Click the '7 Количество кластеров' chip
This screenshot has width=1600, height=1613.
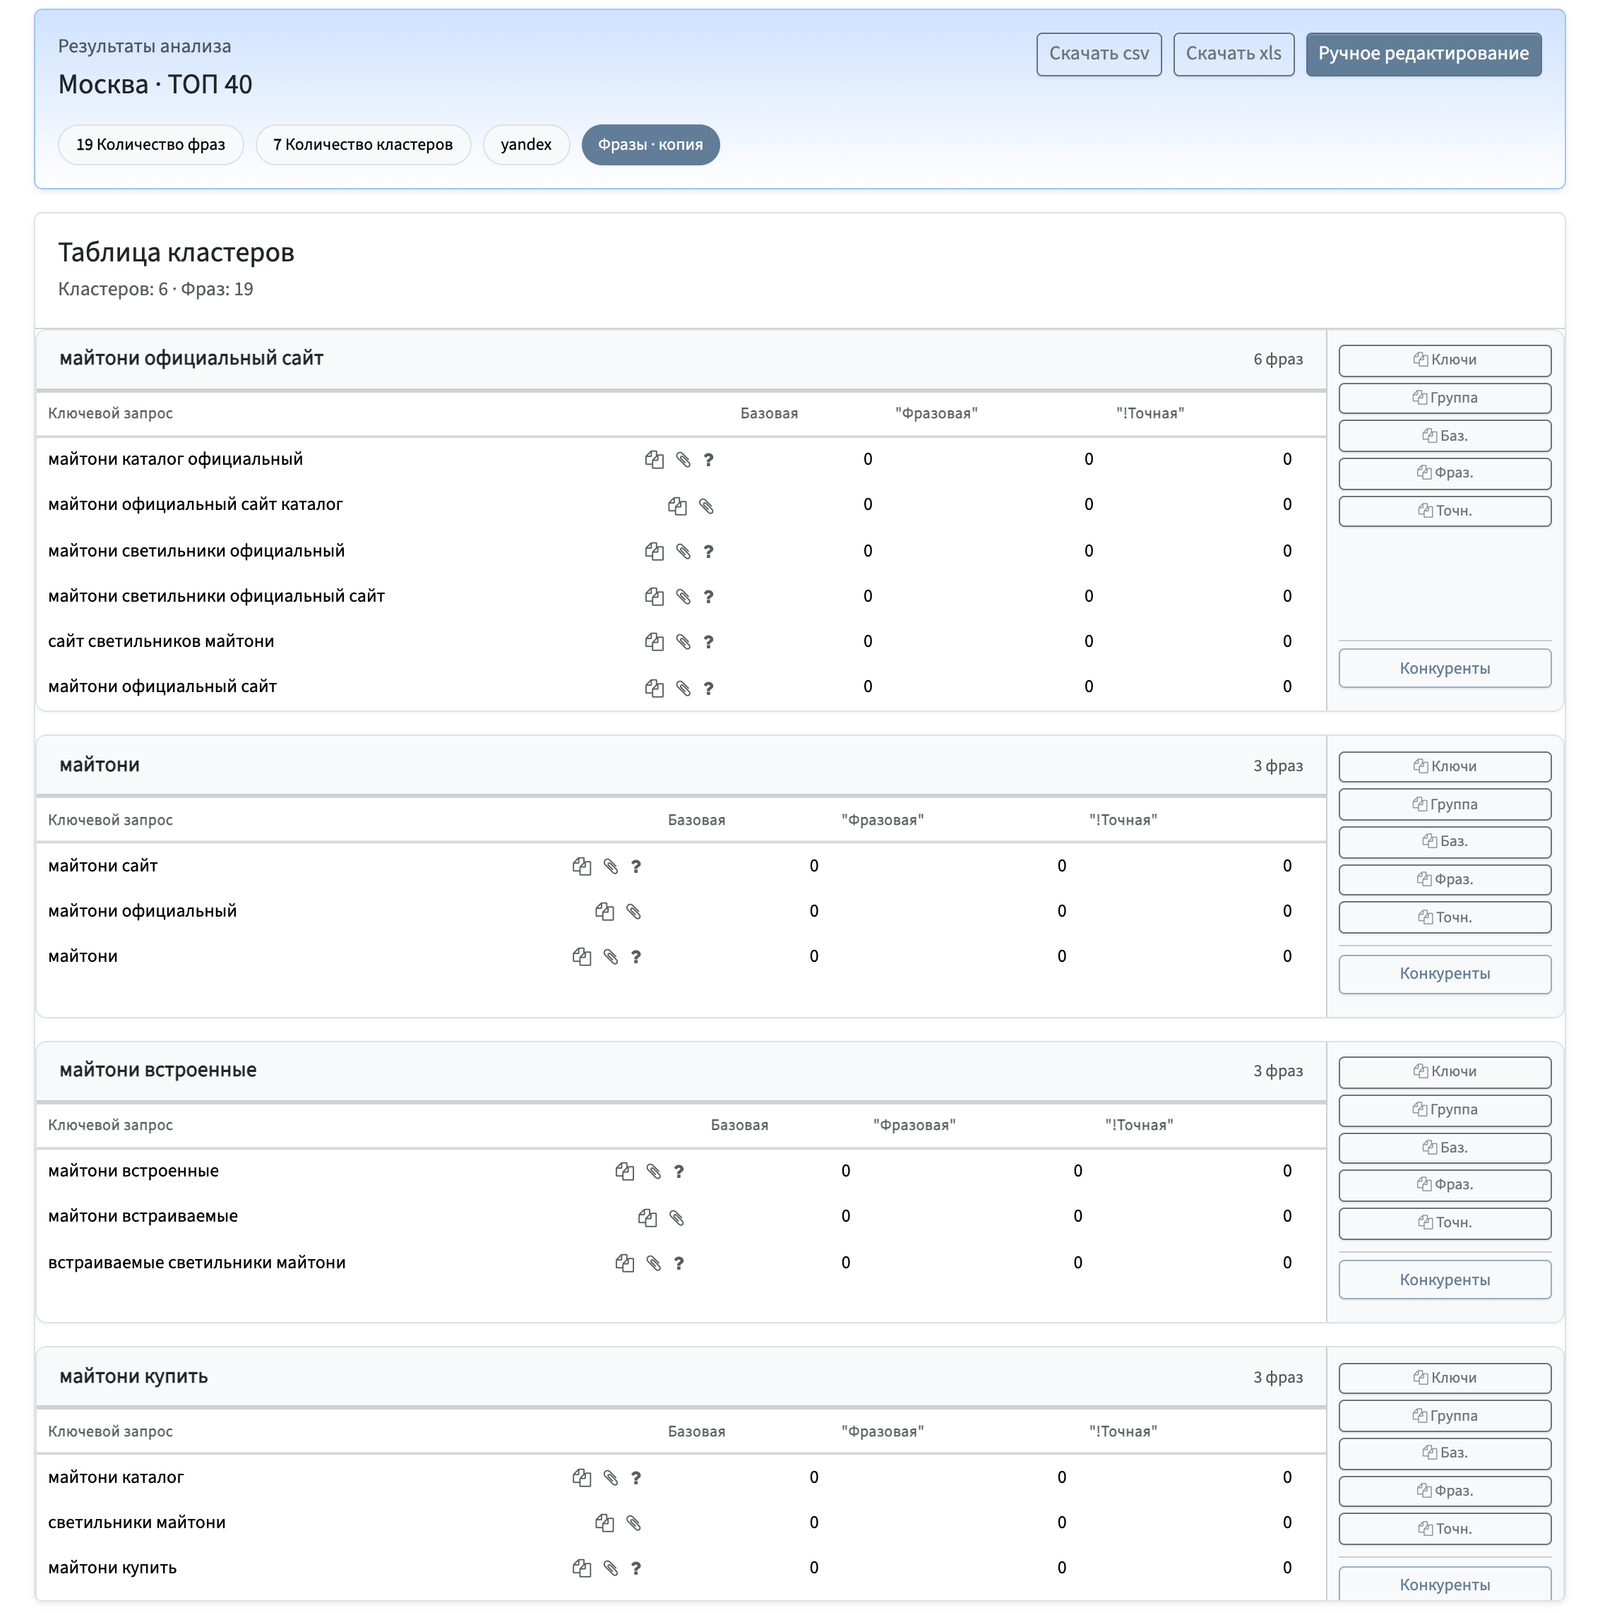pyautogui.click(x=363, y=145)
